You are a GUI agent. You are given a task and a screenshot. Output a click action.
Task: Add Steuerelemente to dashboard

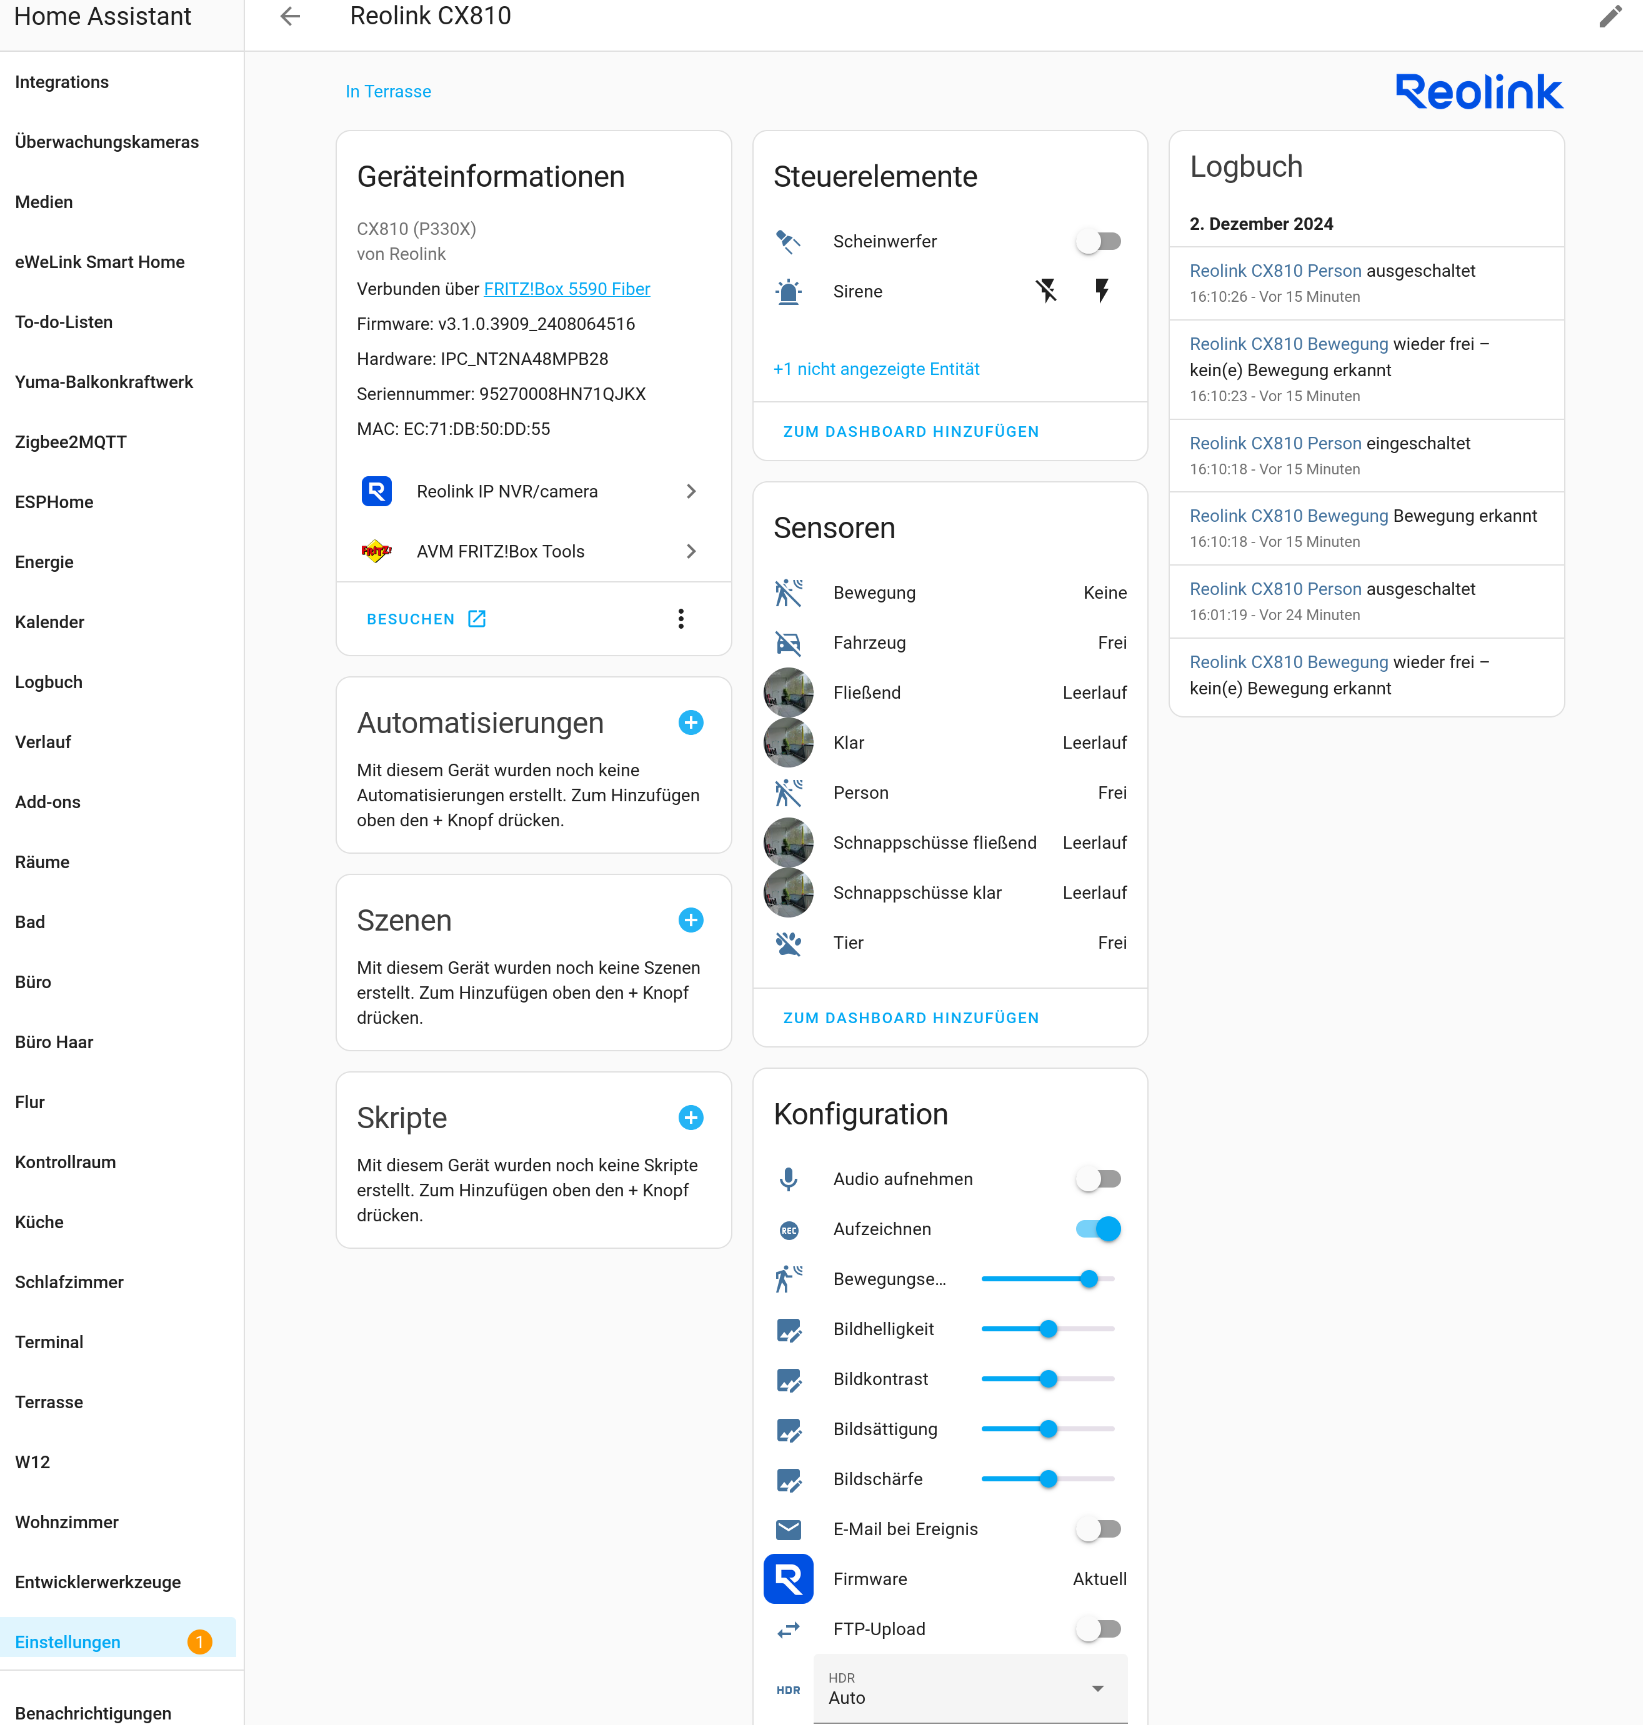point(911,432)
